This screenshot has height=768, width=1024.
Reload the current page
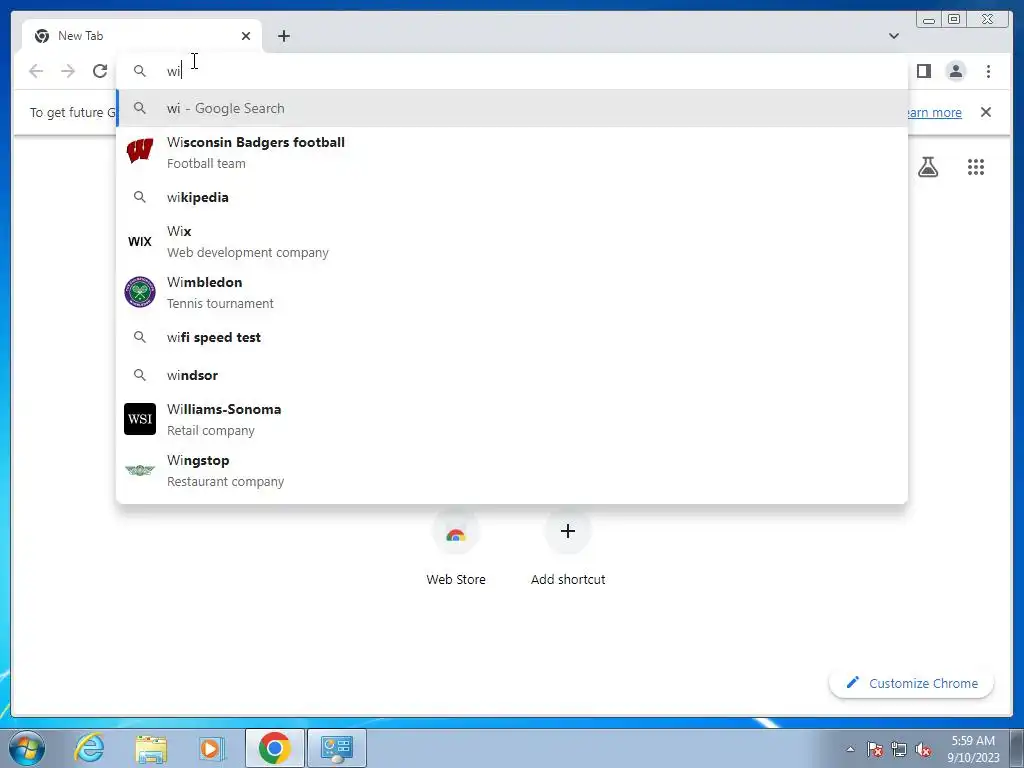coord(100,71)
